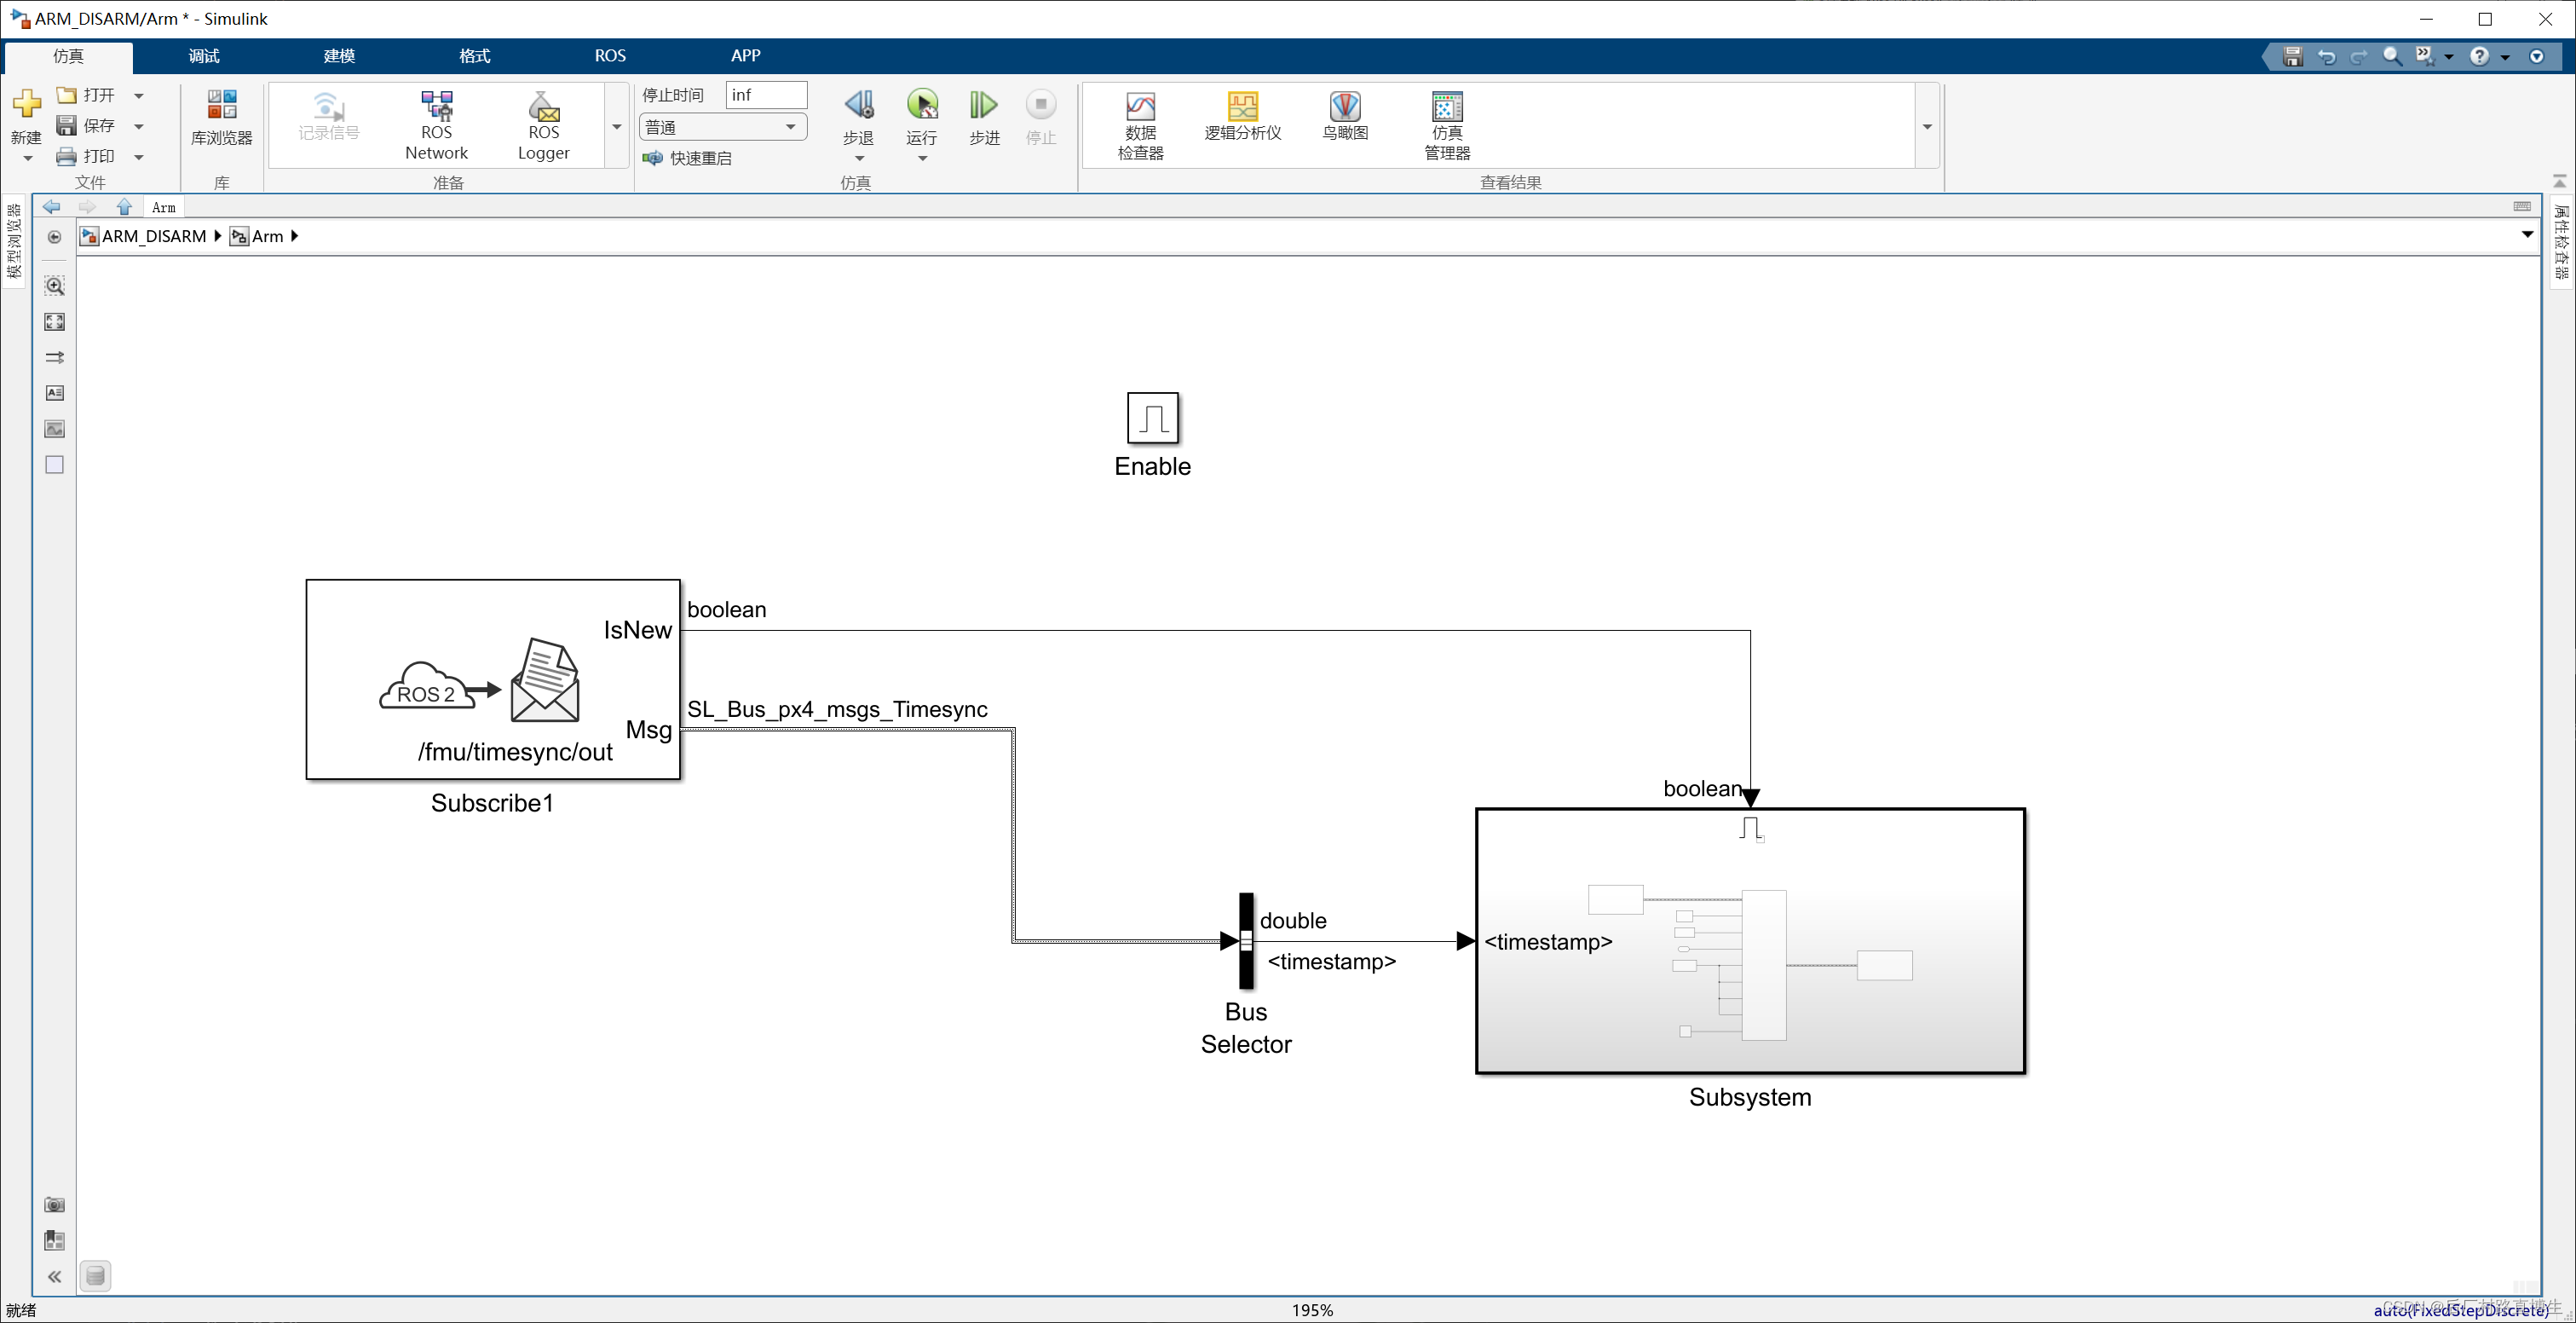Open the simulation mode dropdown

[723, 127]
